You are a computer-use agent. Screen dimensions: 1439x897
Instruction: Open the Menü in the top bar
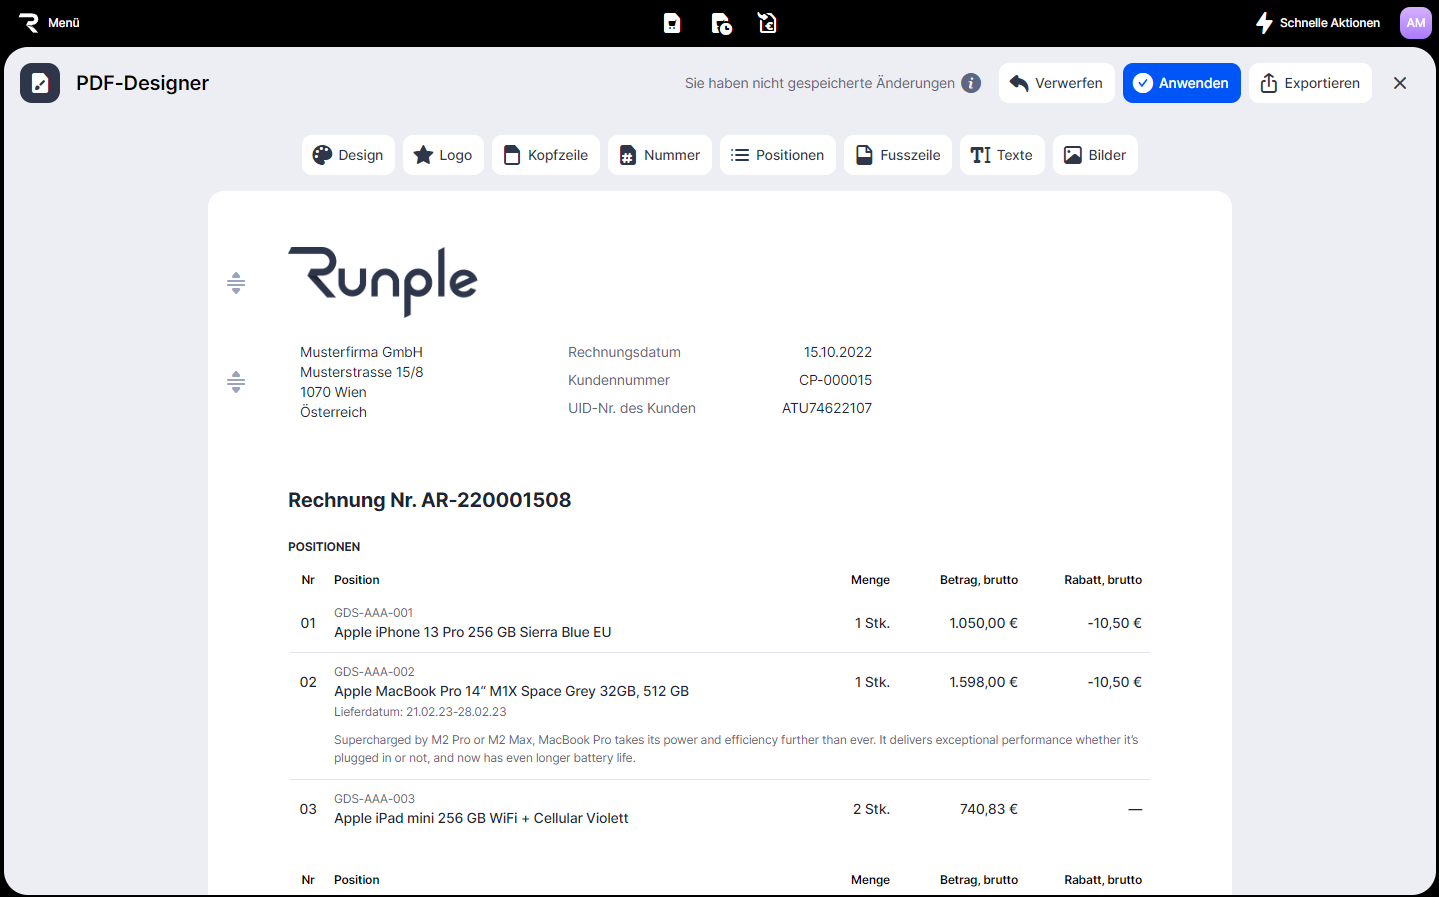49,23
